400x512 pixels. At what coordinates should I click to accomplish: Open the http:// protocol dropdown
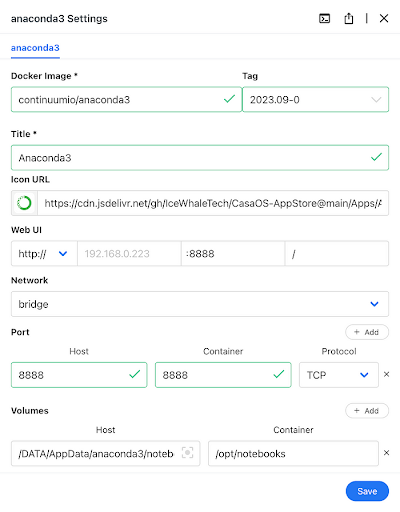(x=44, y=254)
